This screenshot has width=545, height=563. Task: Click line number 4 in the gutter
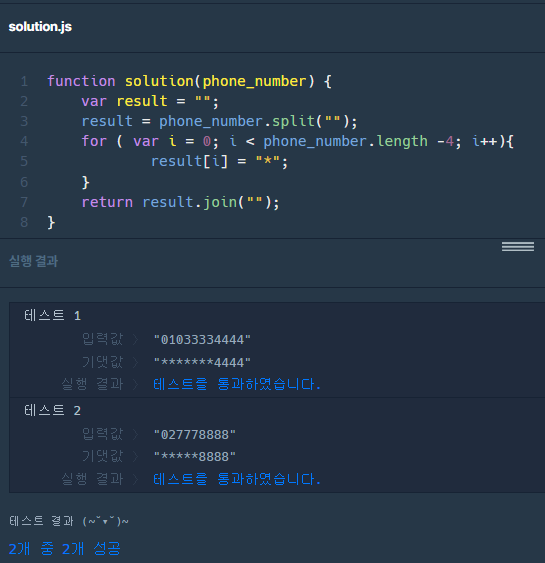pyautogui.click(x=24, y=141)
